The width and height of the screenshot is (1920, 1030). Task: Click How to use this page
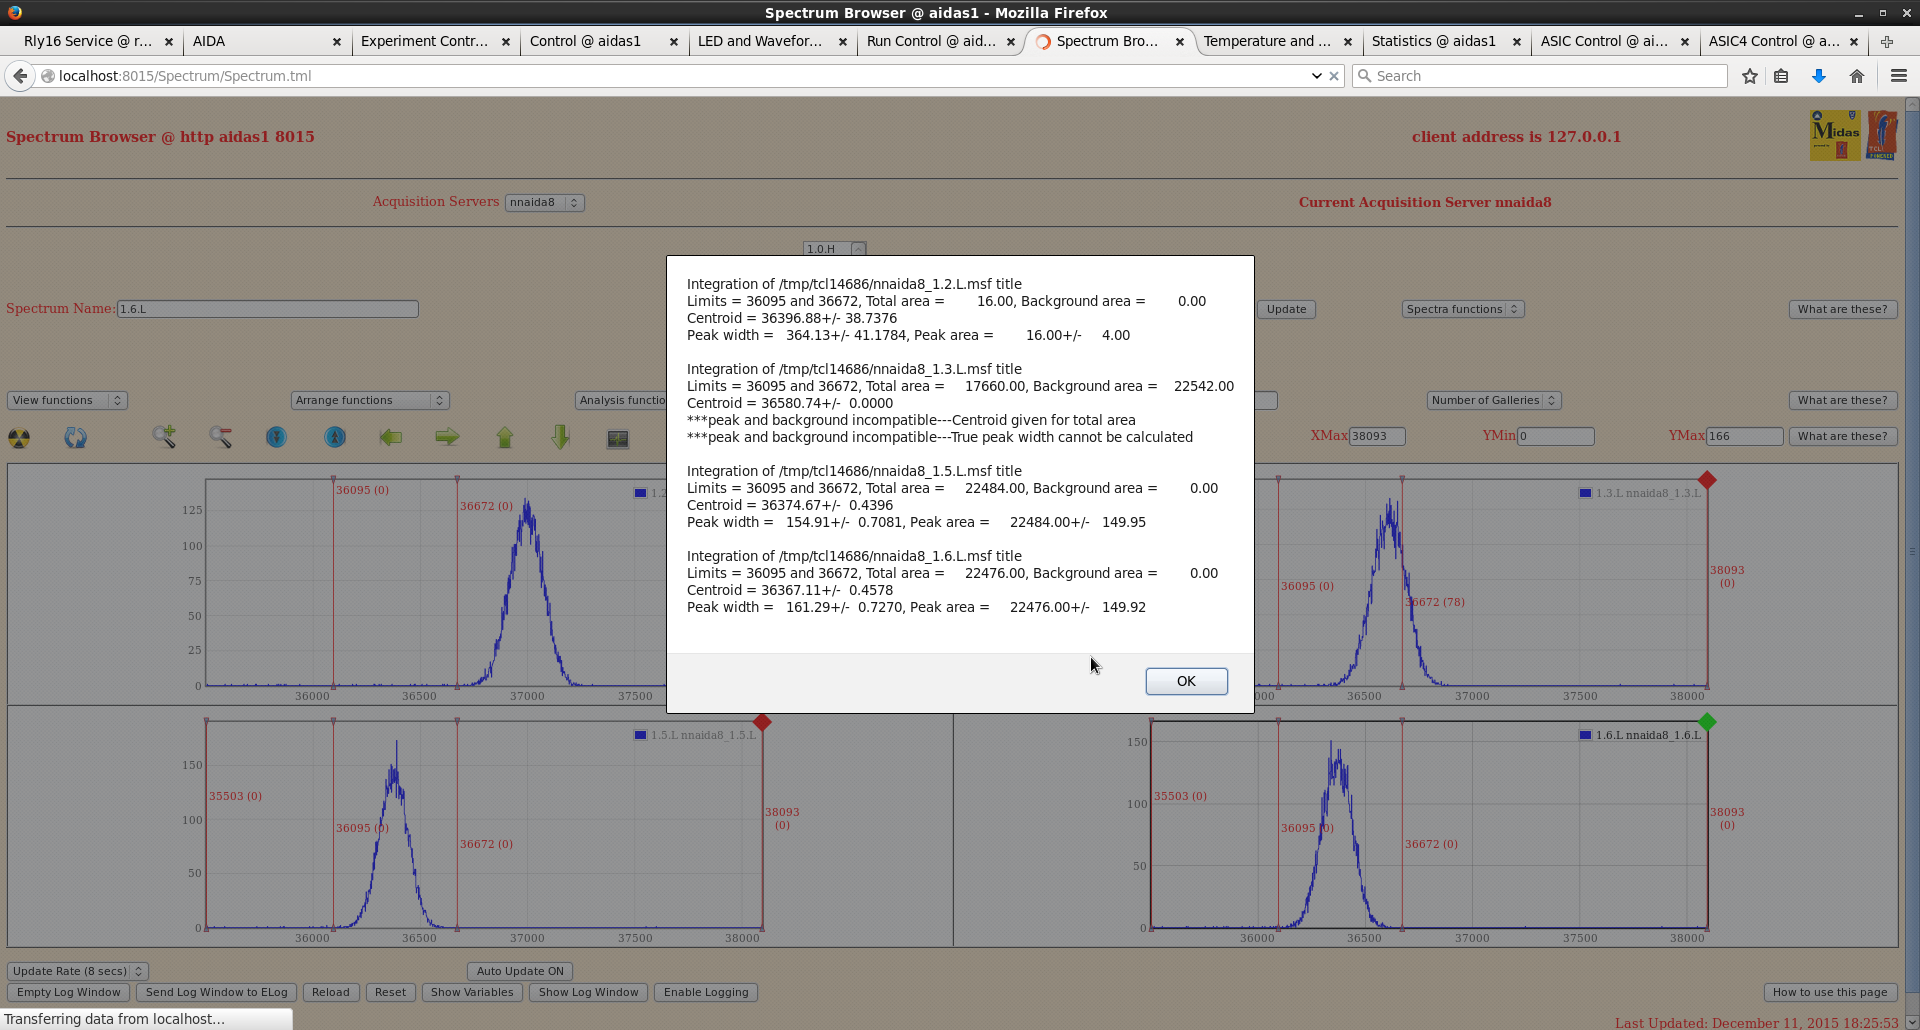coord(1830,993)
